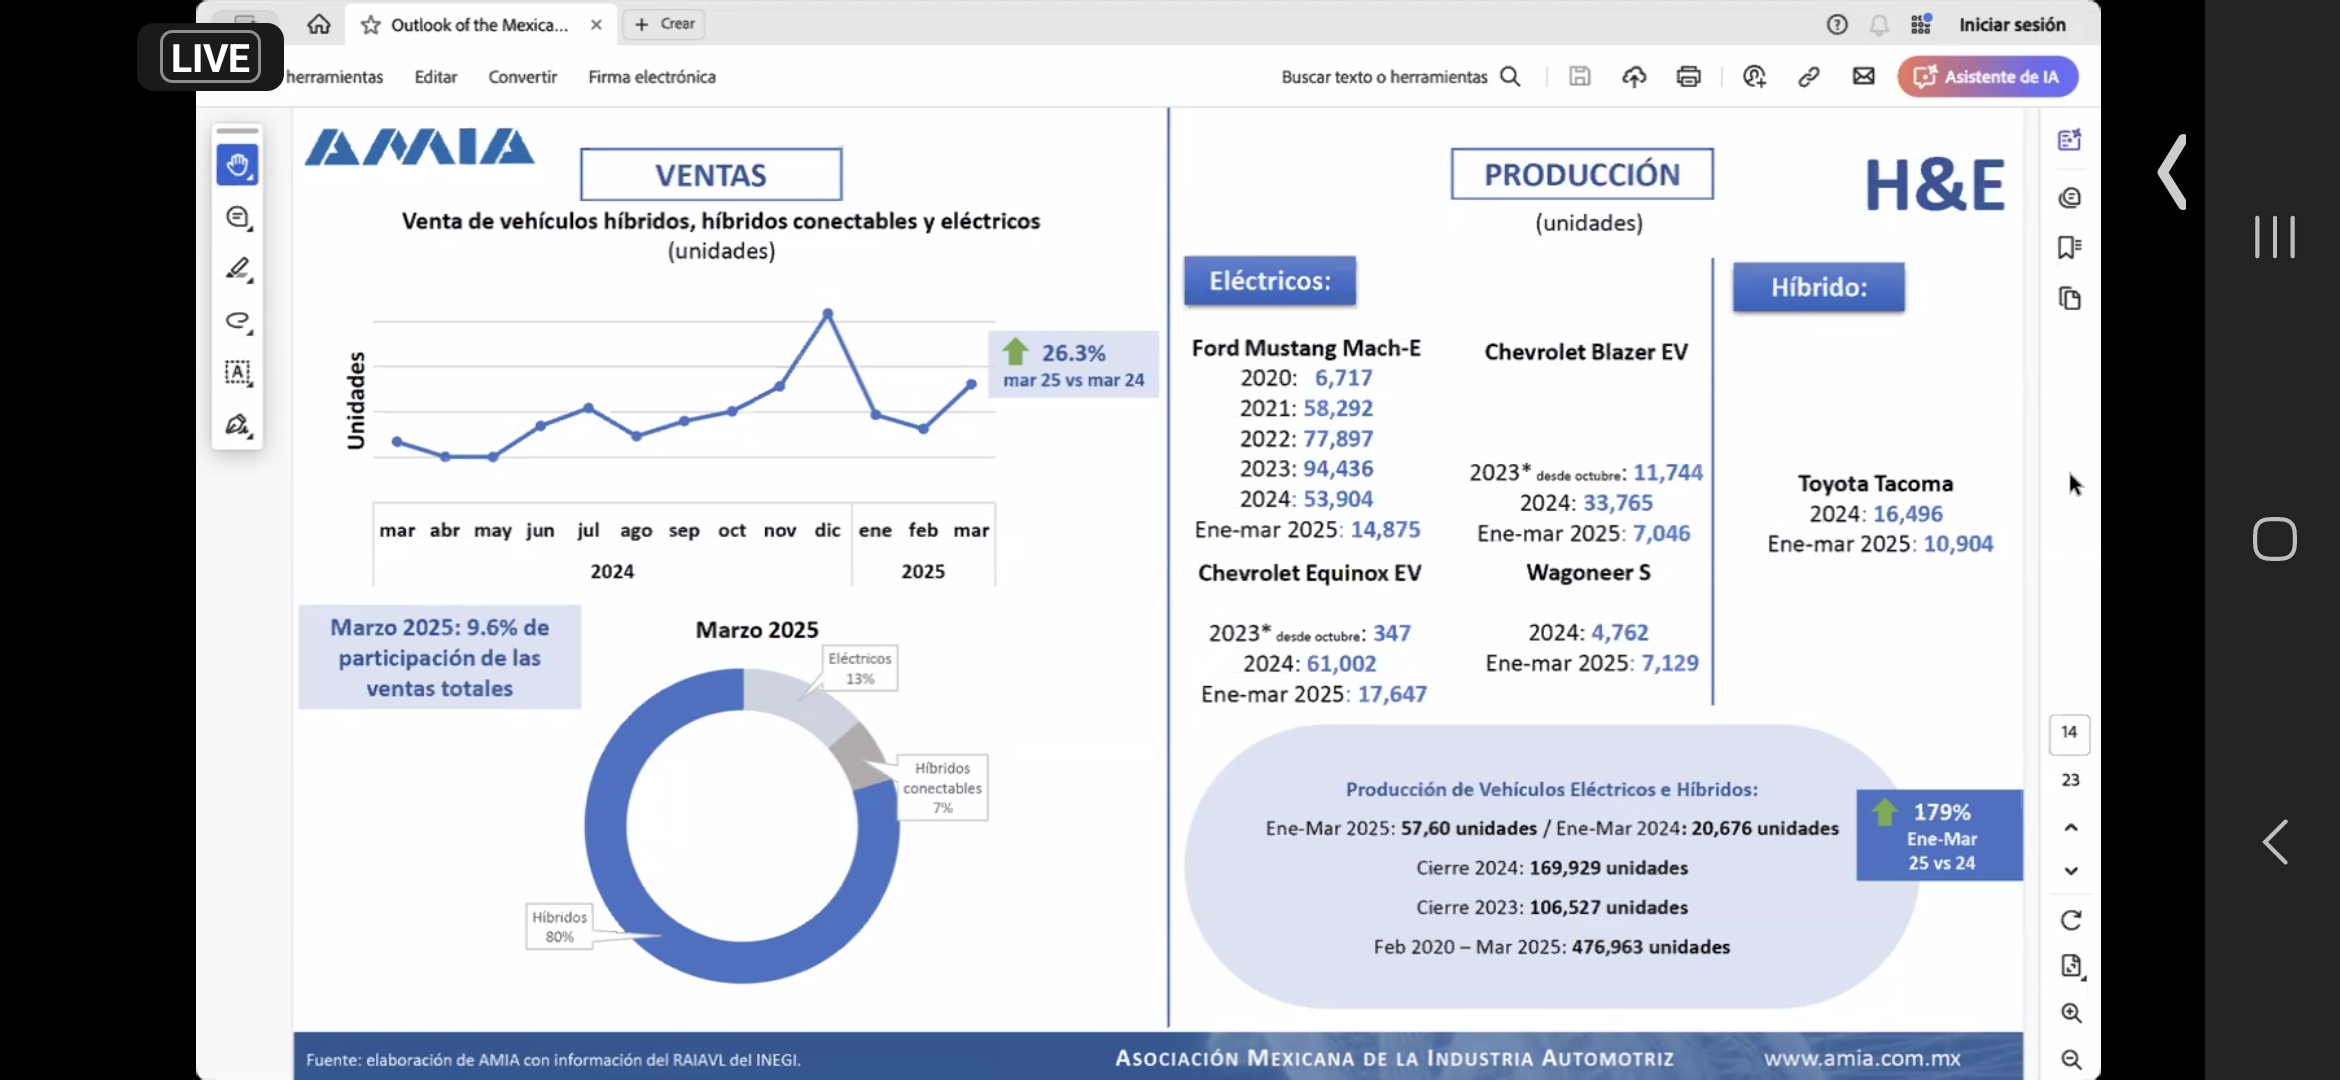
Task: Open the herramientas menu
Action: point(334,77)
